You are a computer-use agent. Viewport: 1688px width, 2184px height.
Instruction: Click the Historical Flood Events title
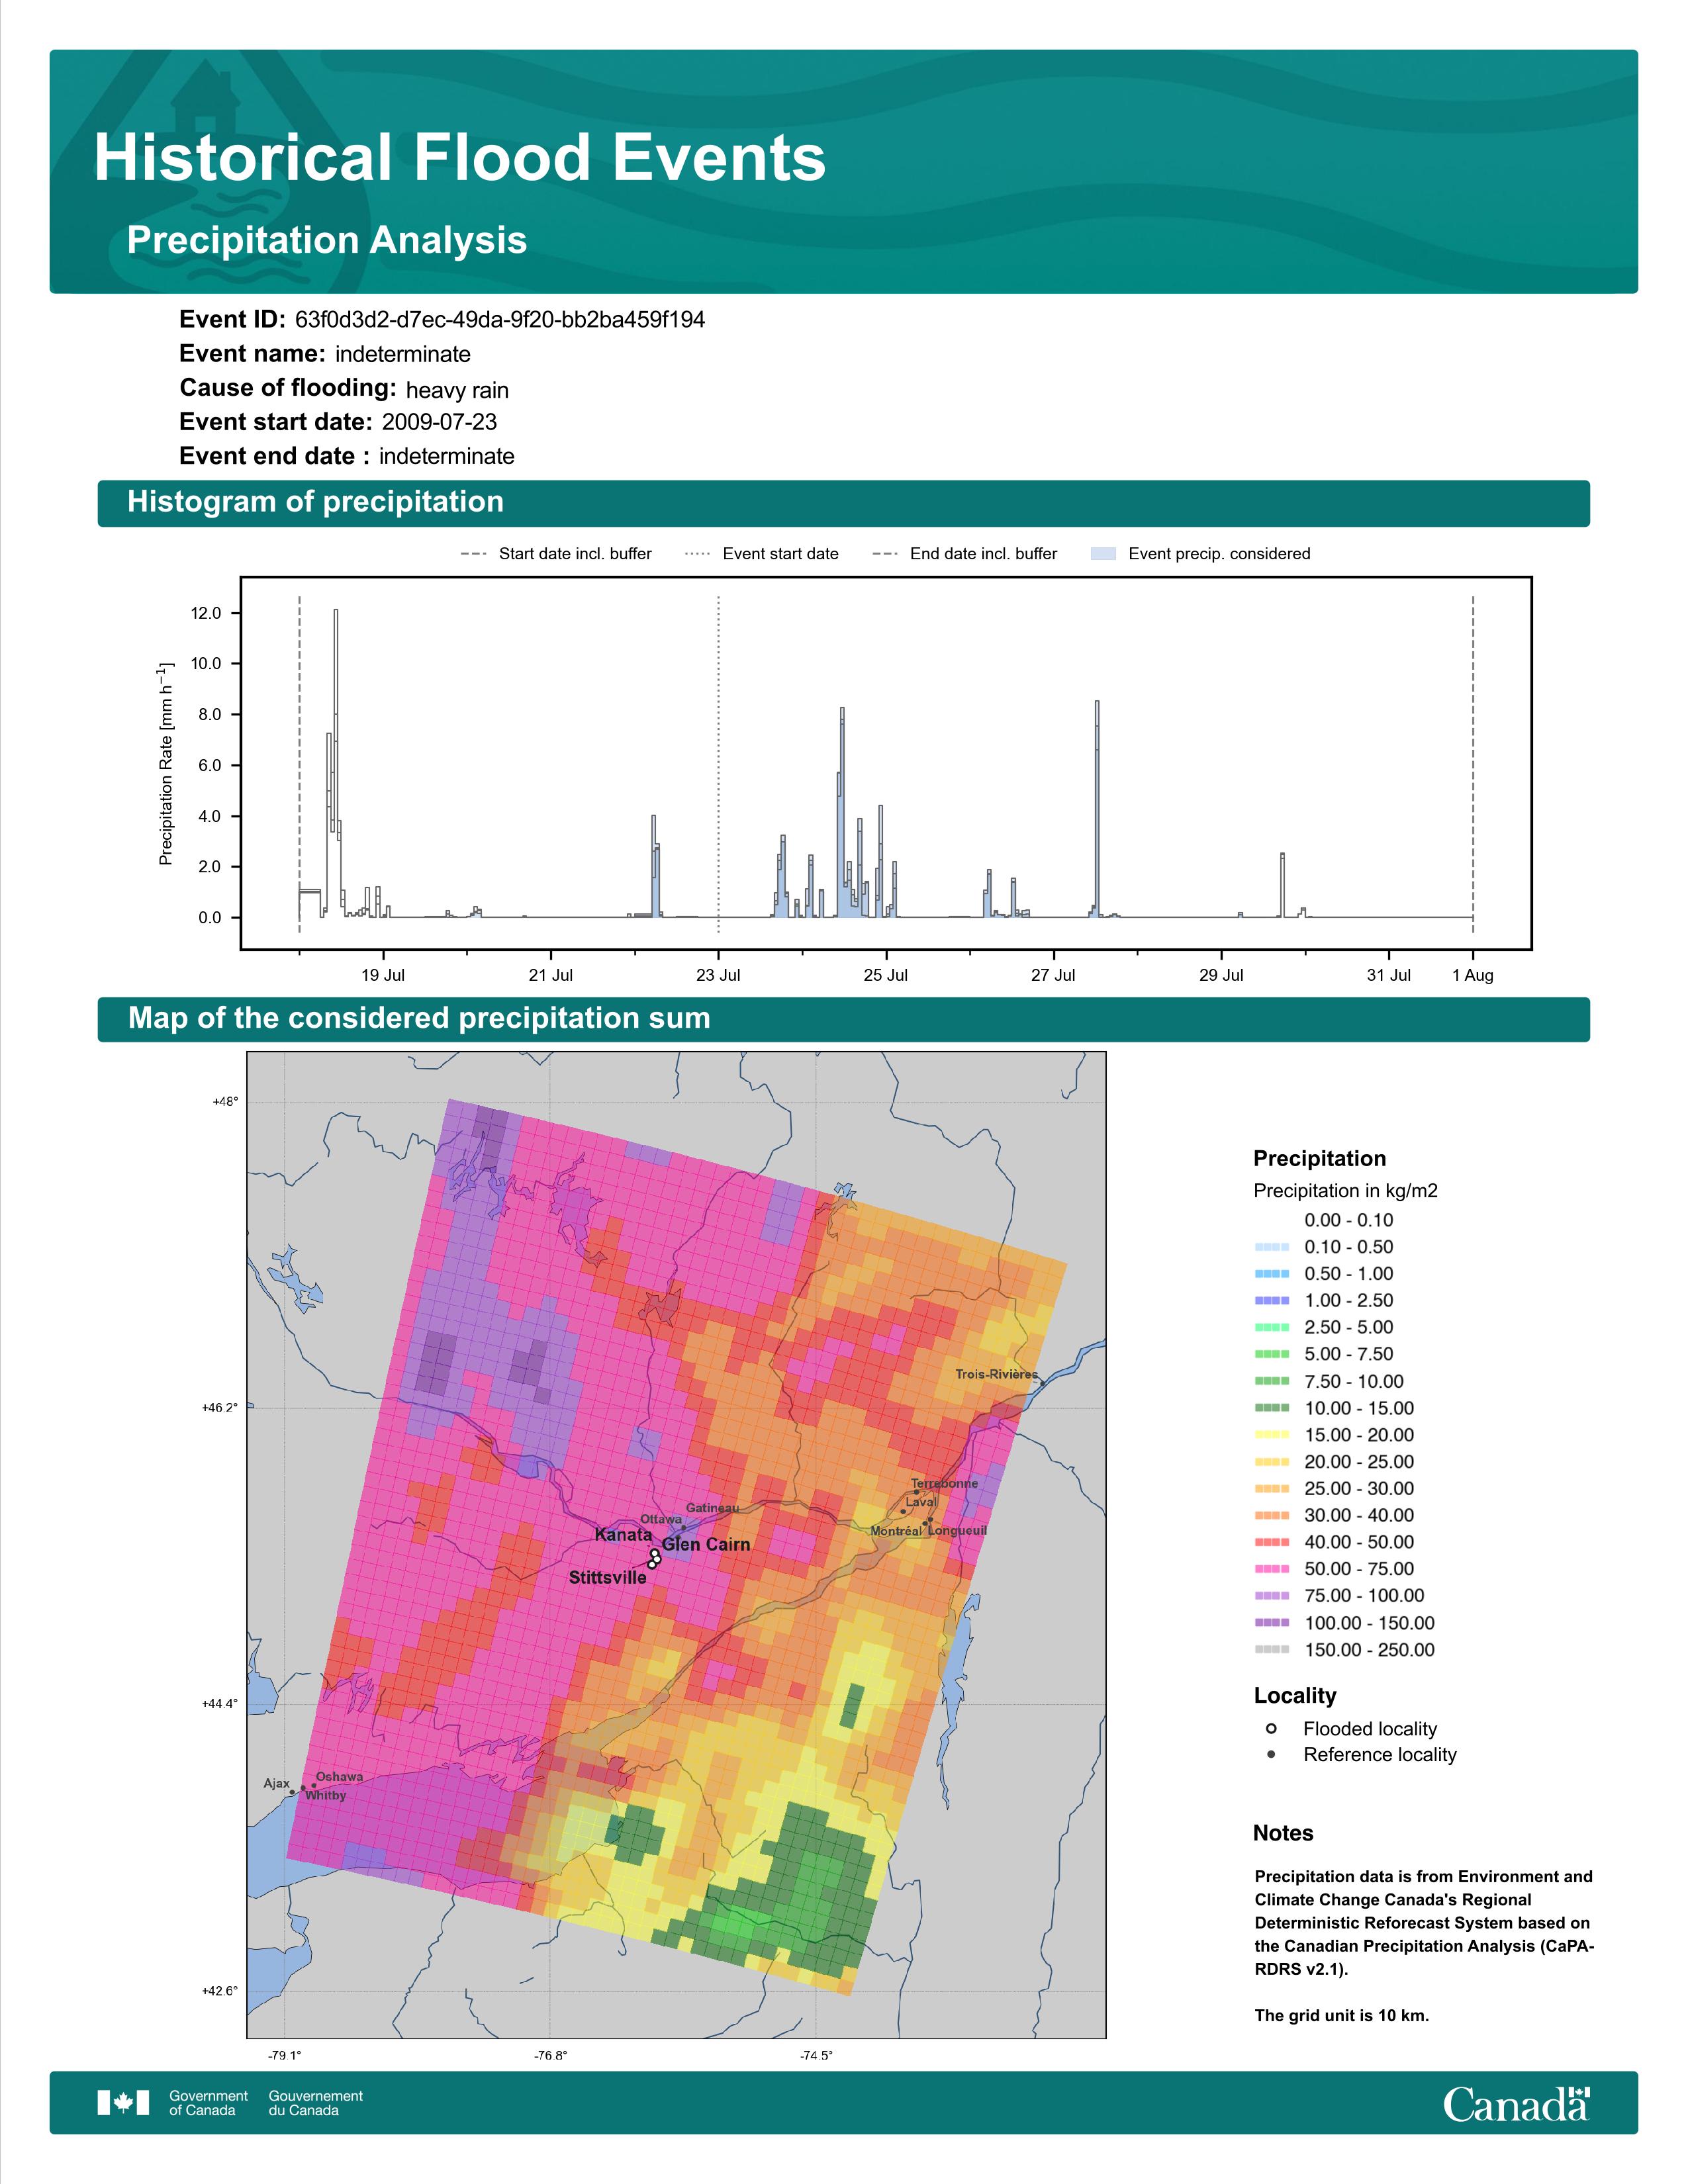point(460,158)
